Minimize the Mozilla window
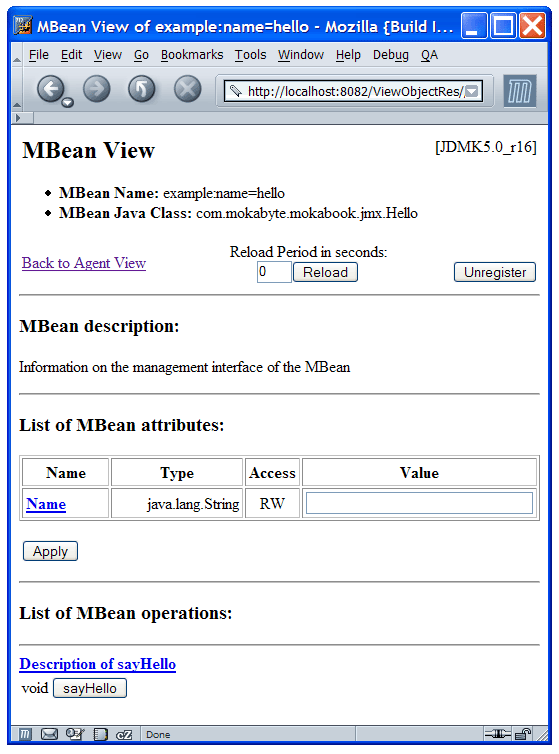 (x=474, y=26)
